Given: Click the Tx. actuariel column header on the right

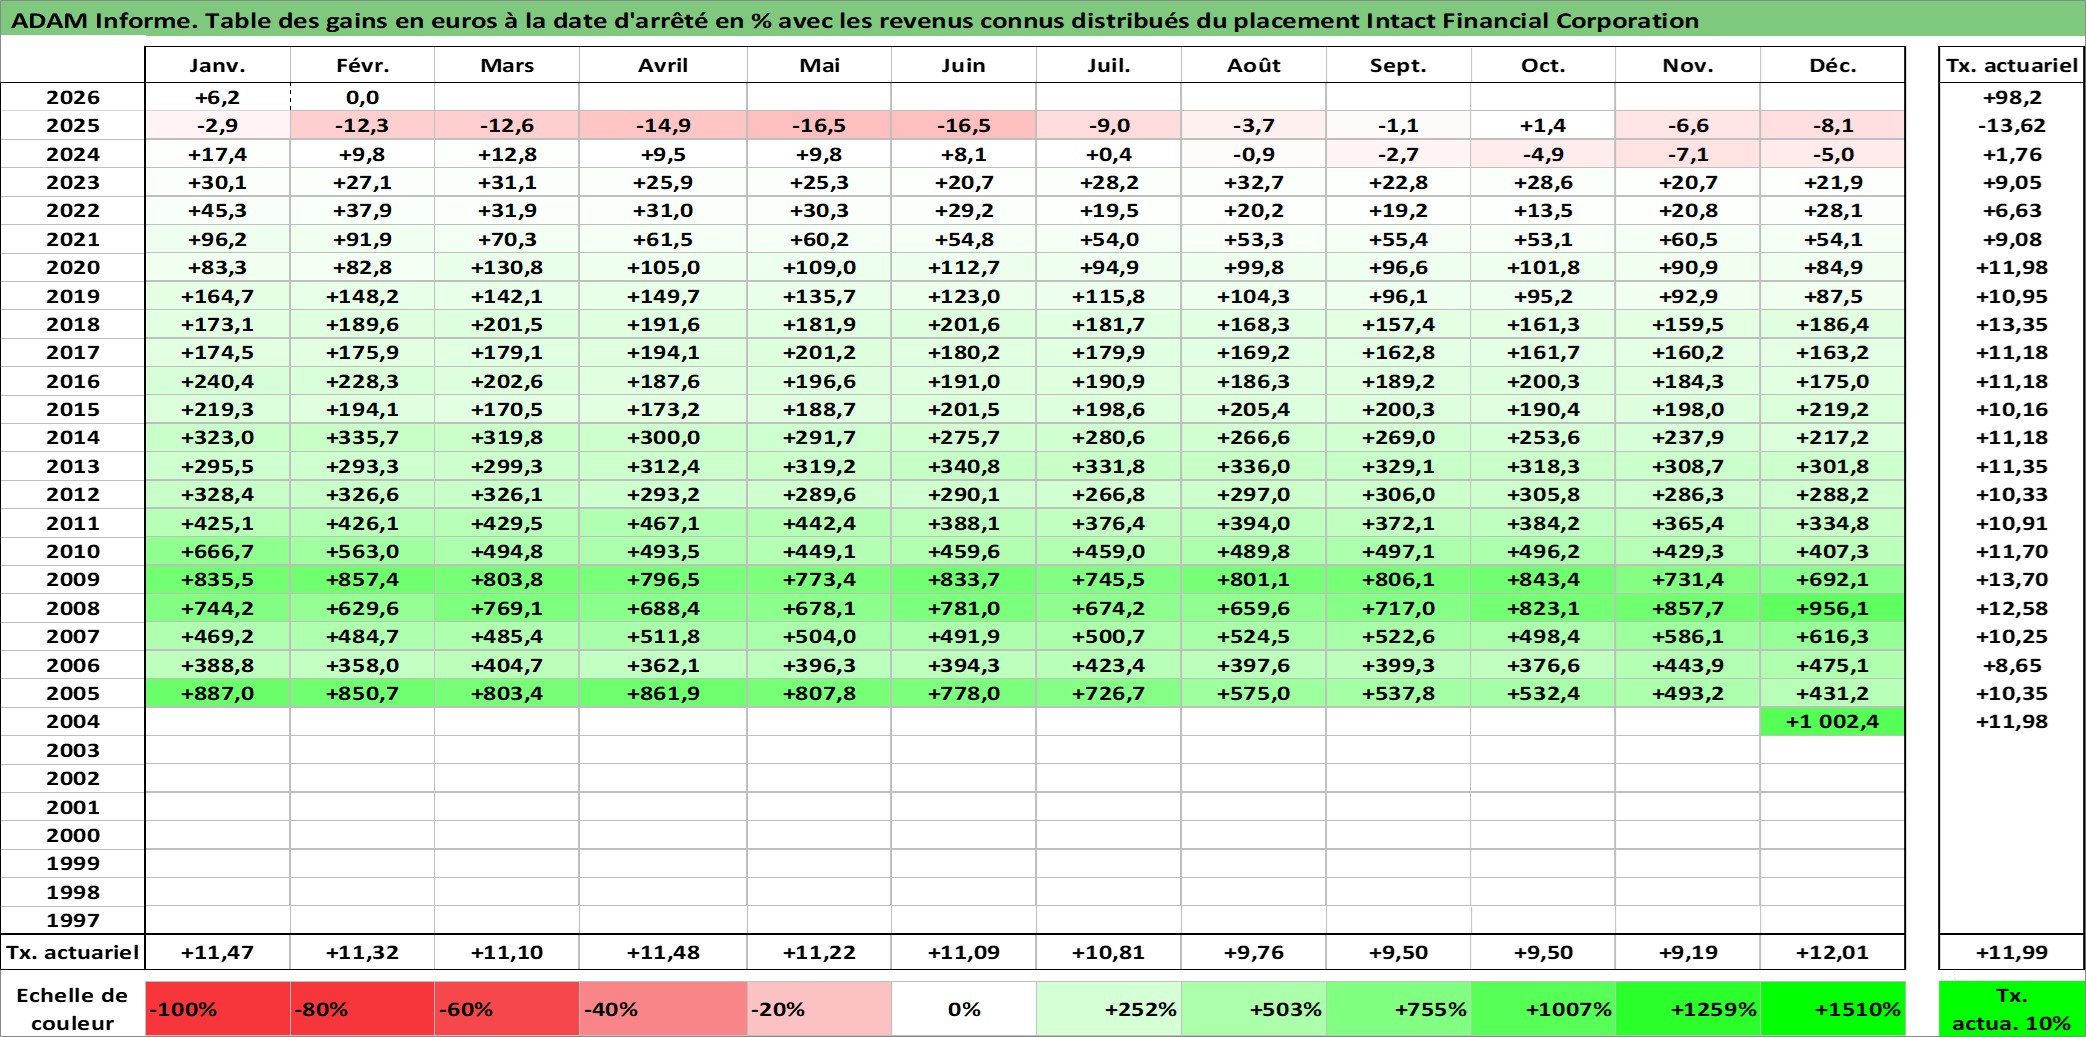Looking at the screenshot, I should click(x=2012, y=65).
